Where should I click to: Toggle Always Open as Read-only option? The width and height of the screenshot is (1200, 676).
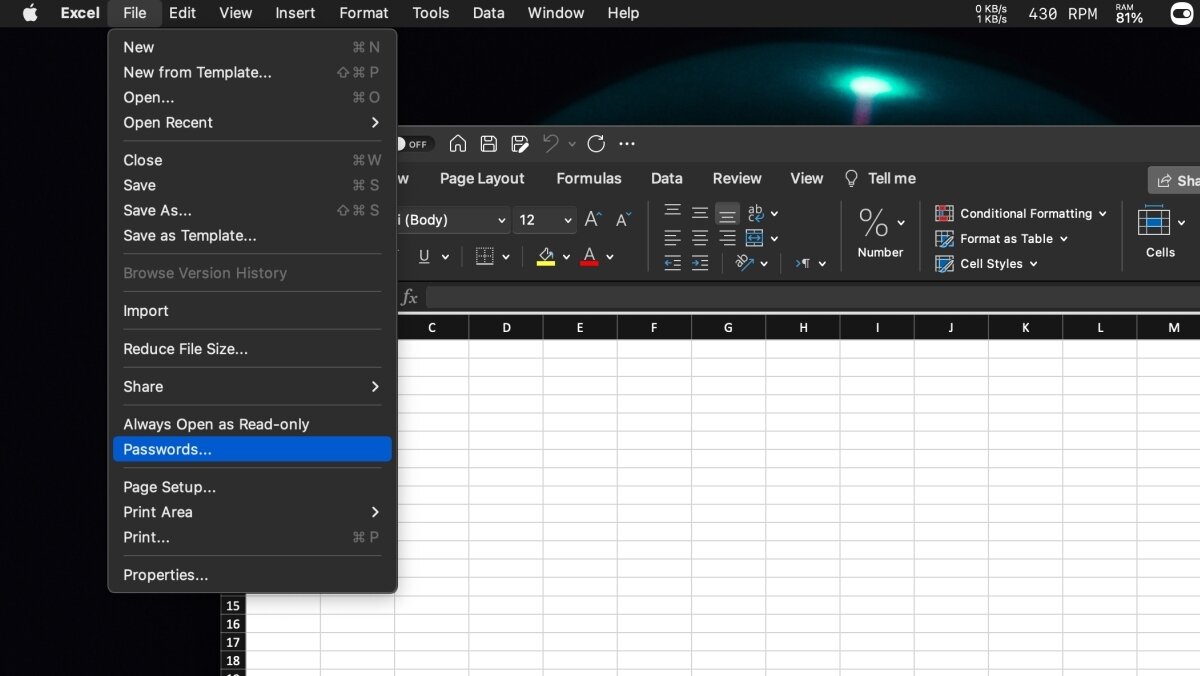tap(216, 424)
